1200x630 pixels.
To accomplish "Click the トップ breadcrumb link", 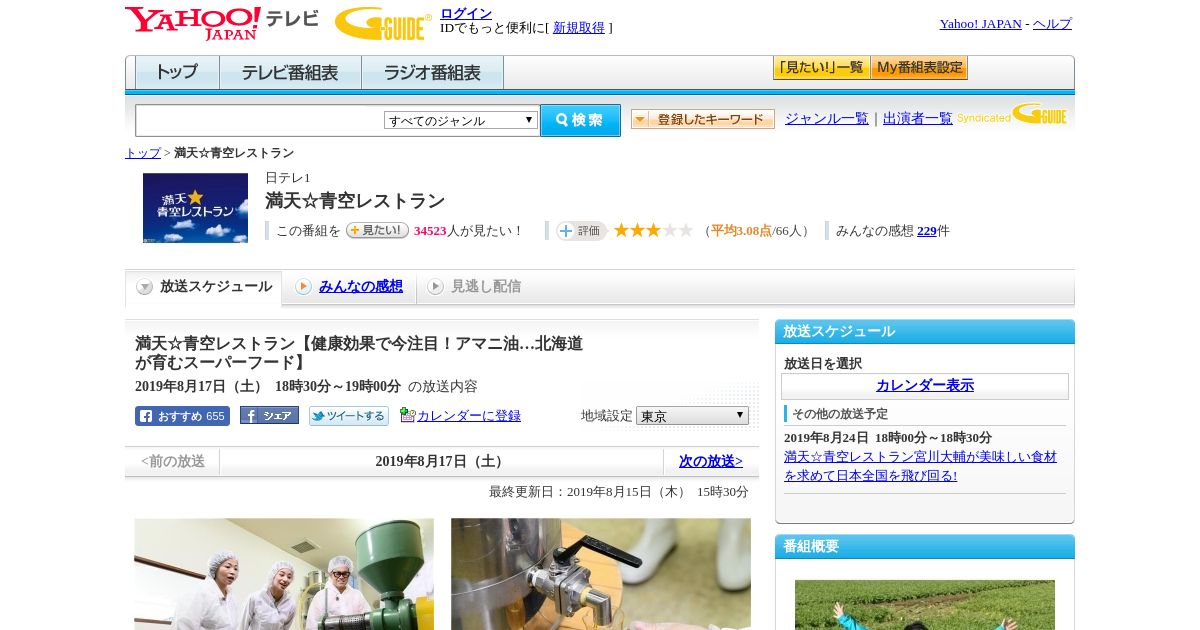I will pos(143,153).
